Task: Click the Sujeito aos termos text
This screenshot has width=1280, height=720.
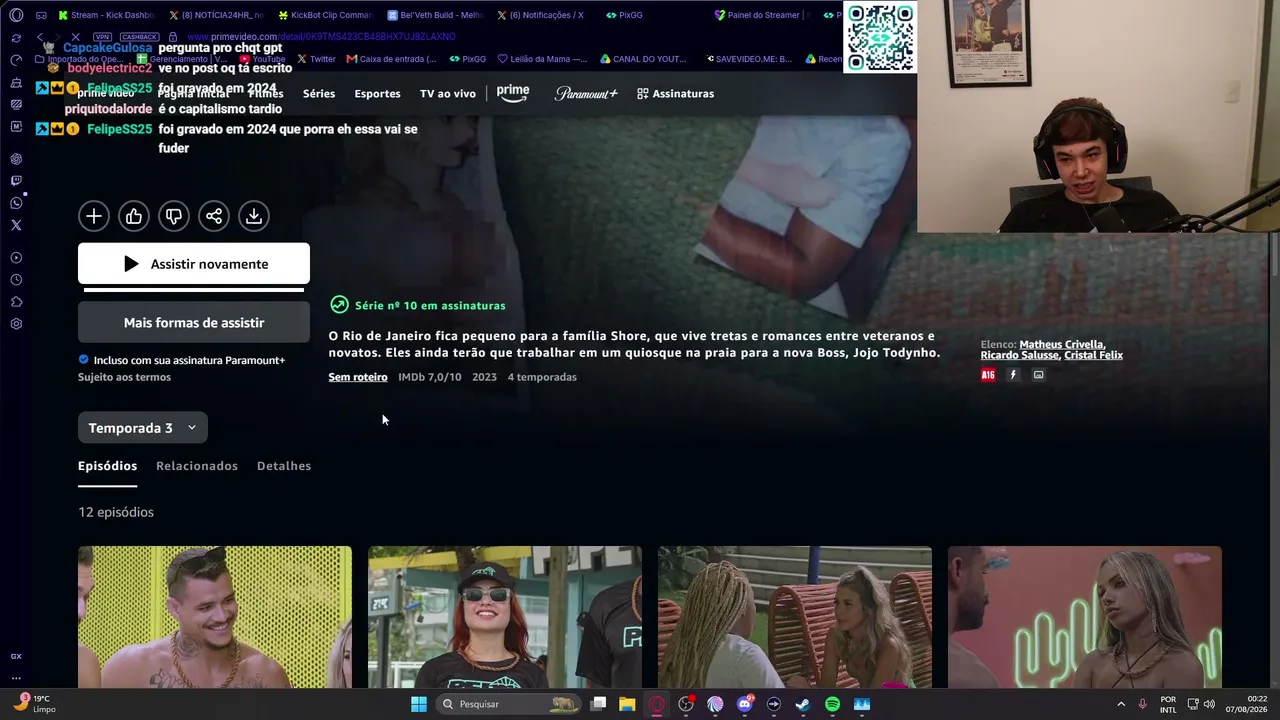Action: pyautogui.click(x=124, y=377)
